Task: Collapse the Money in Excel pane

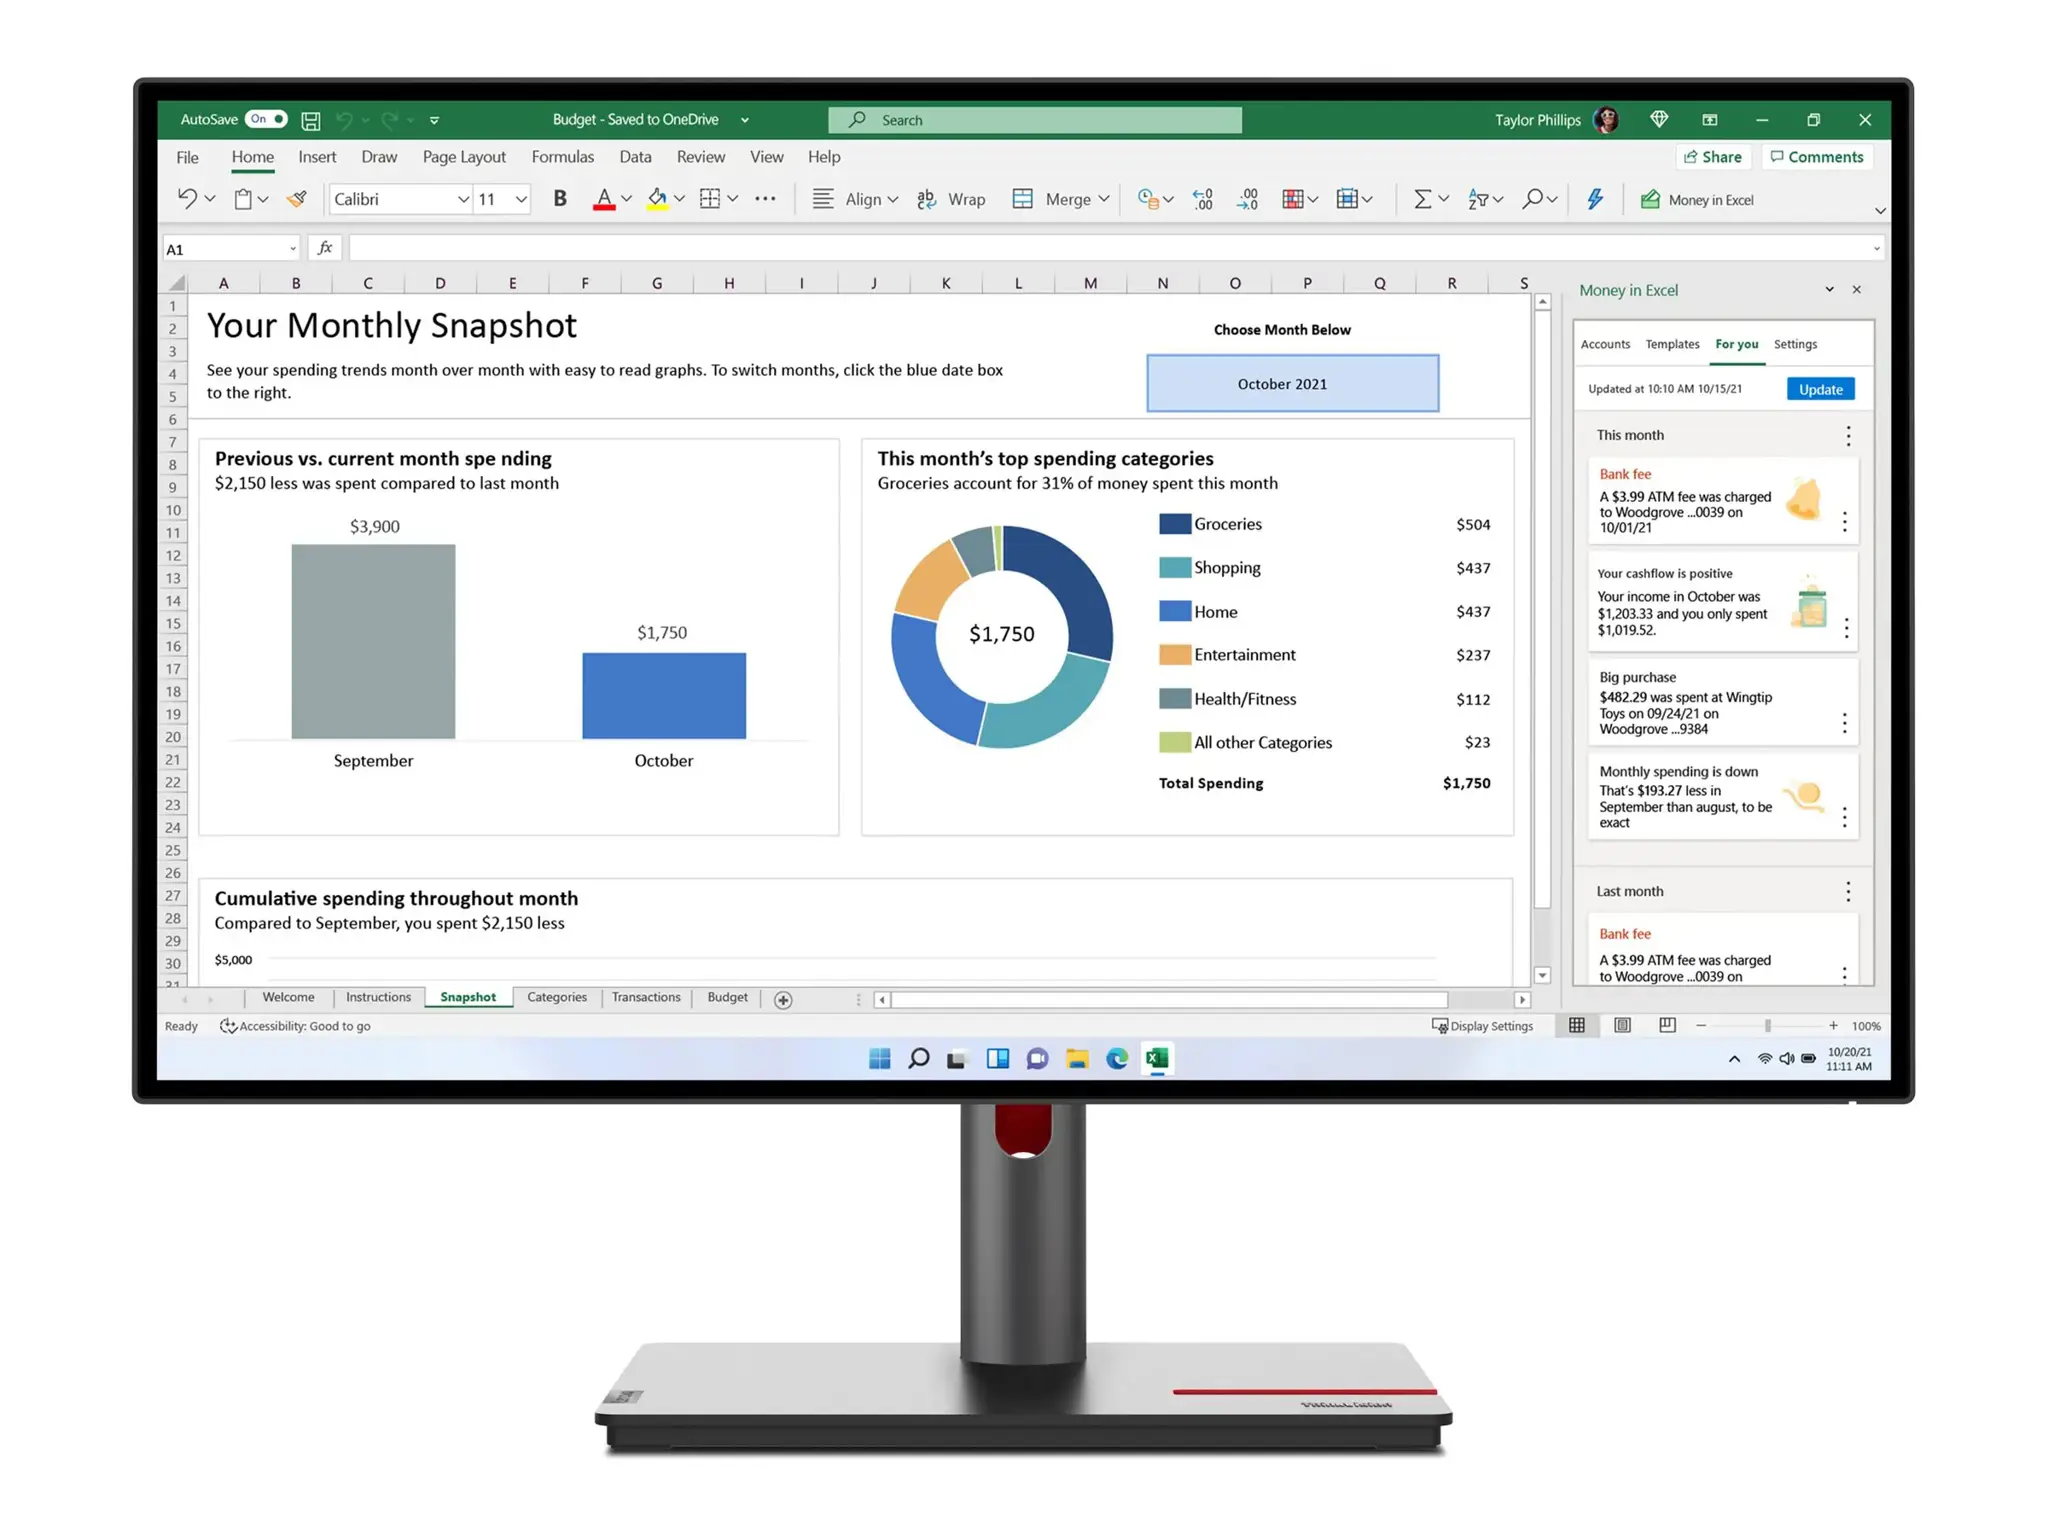Action: coord(1830,290)
